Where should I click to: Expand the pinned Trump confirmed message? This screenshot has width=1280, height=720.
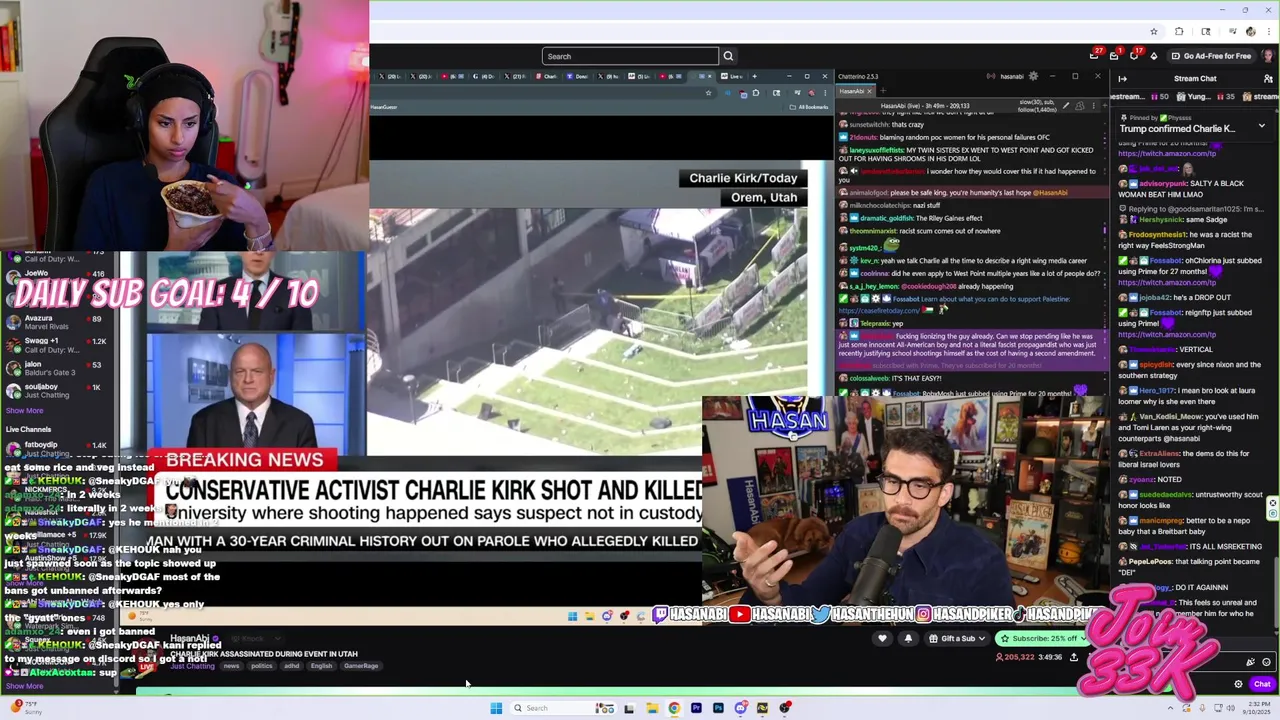(1262, 126)
